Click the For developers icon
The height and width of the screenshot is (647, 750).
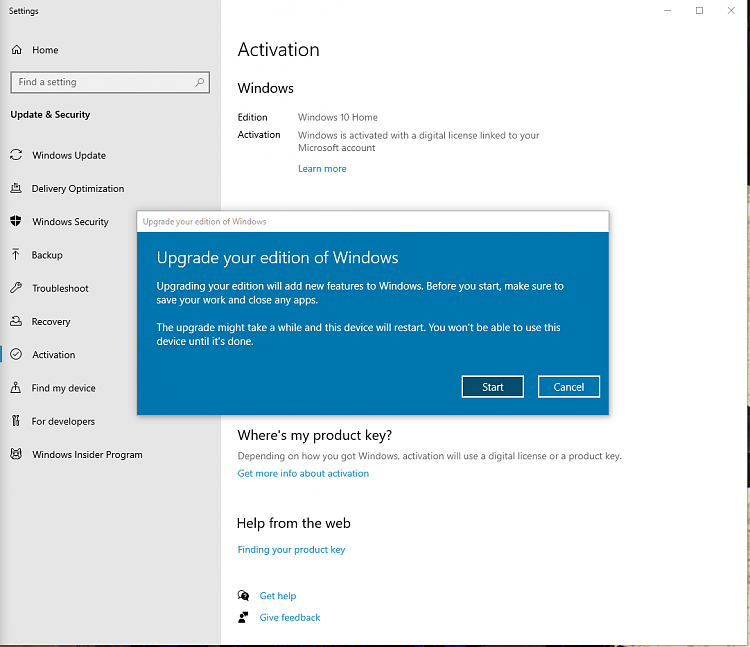point(16,421)
